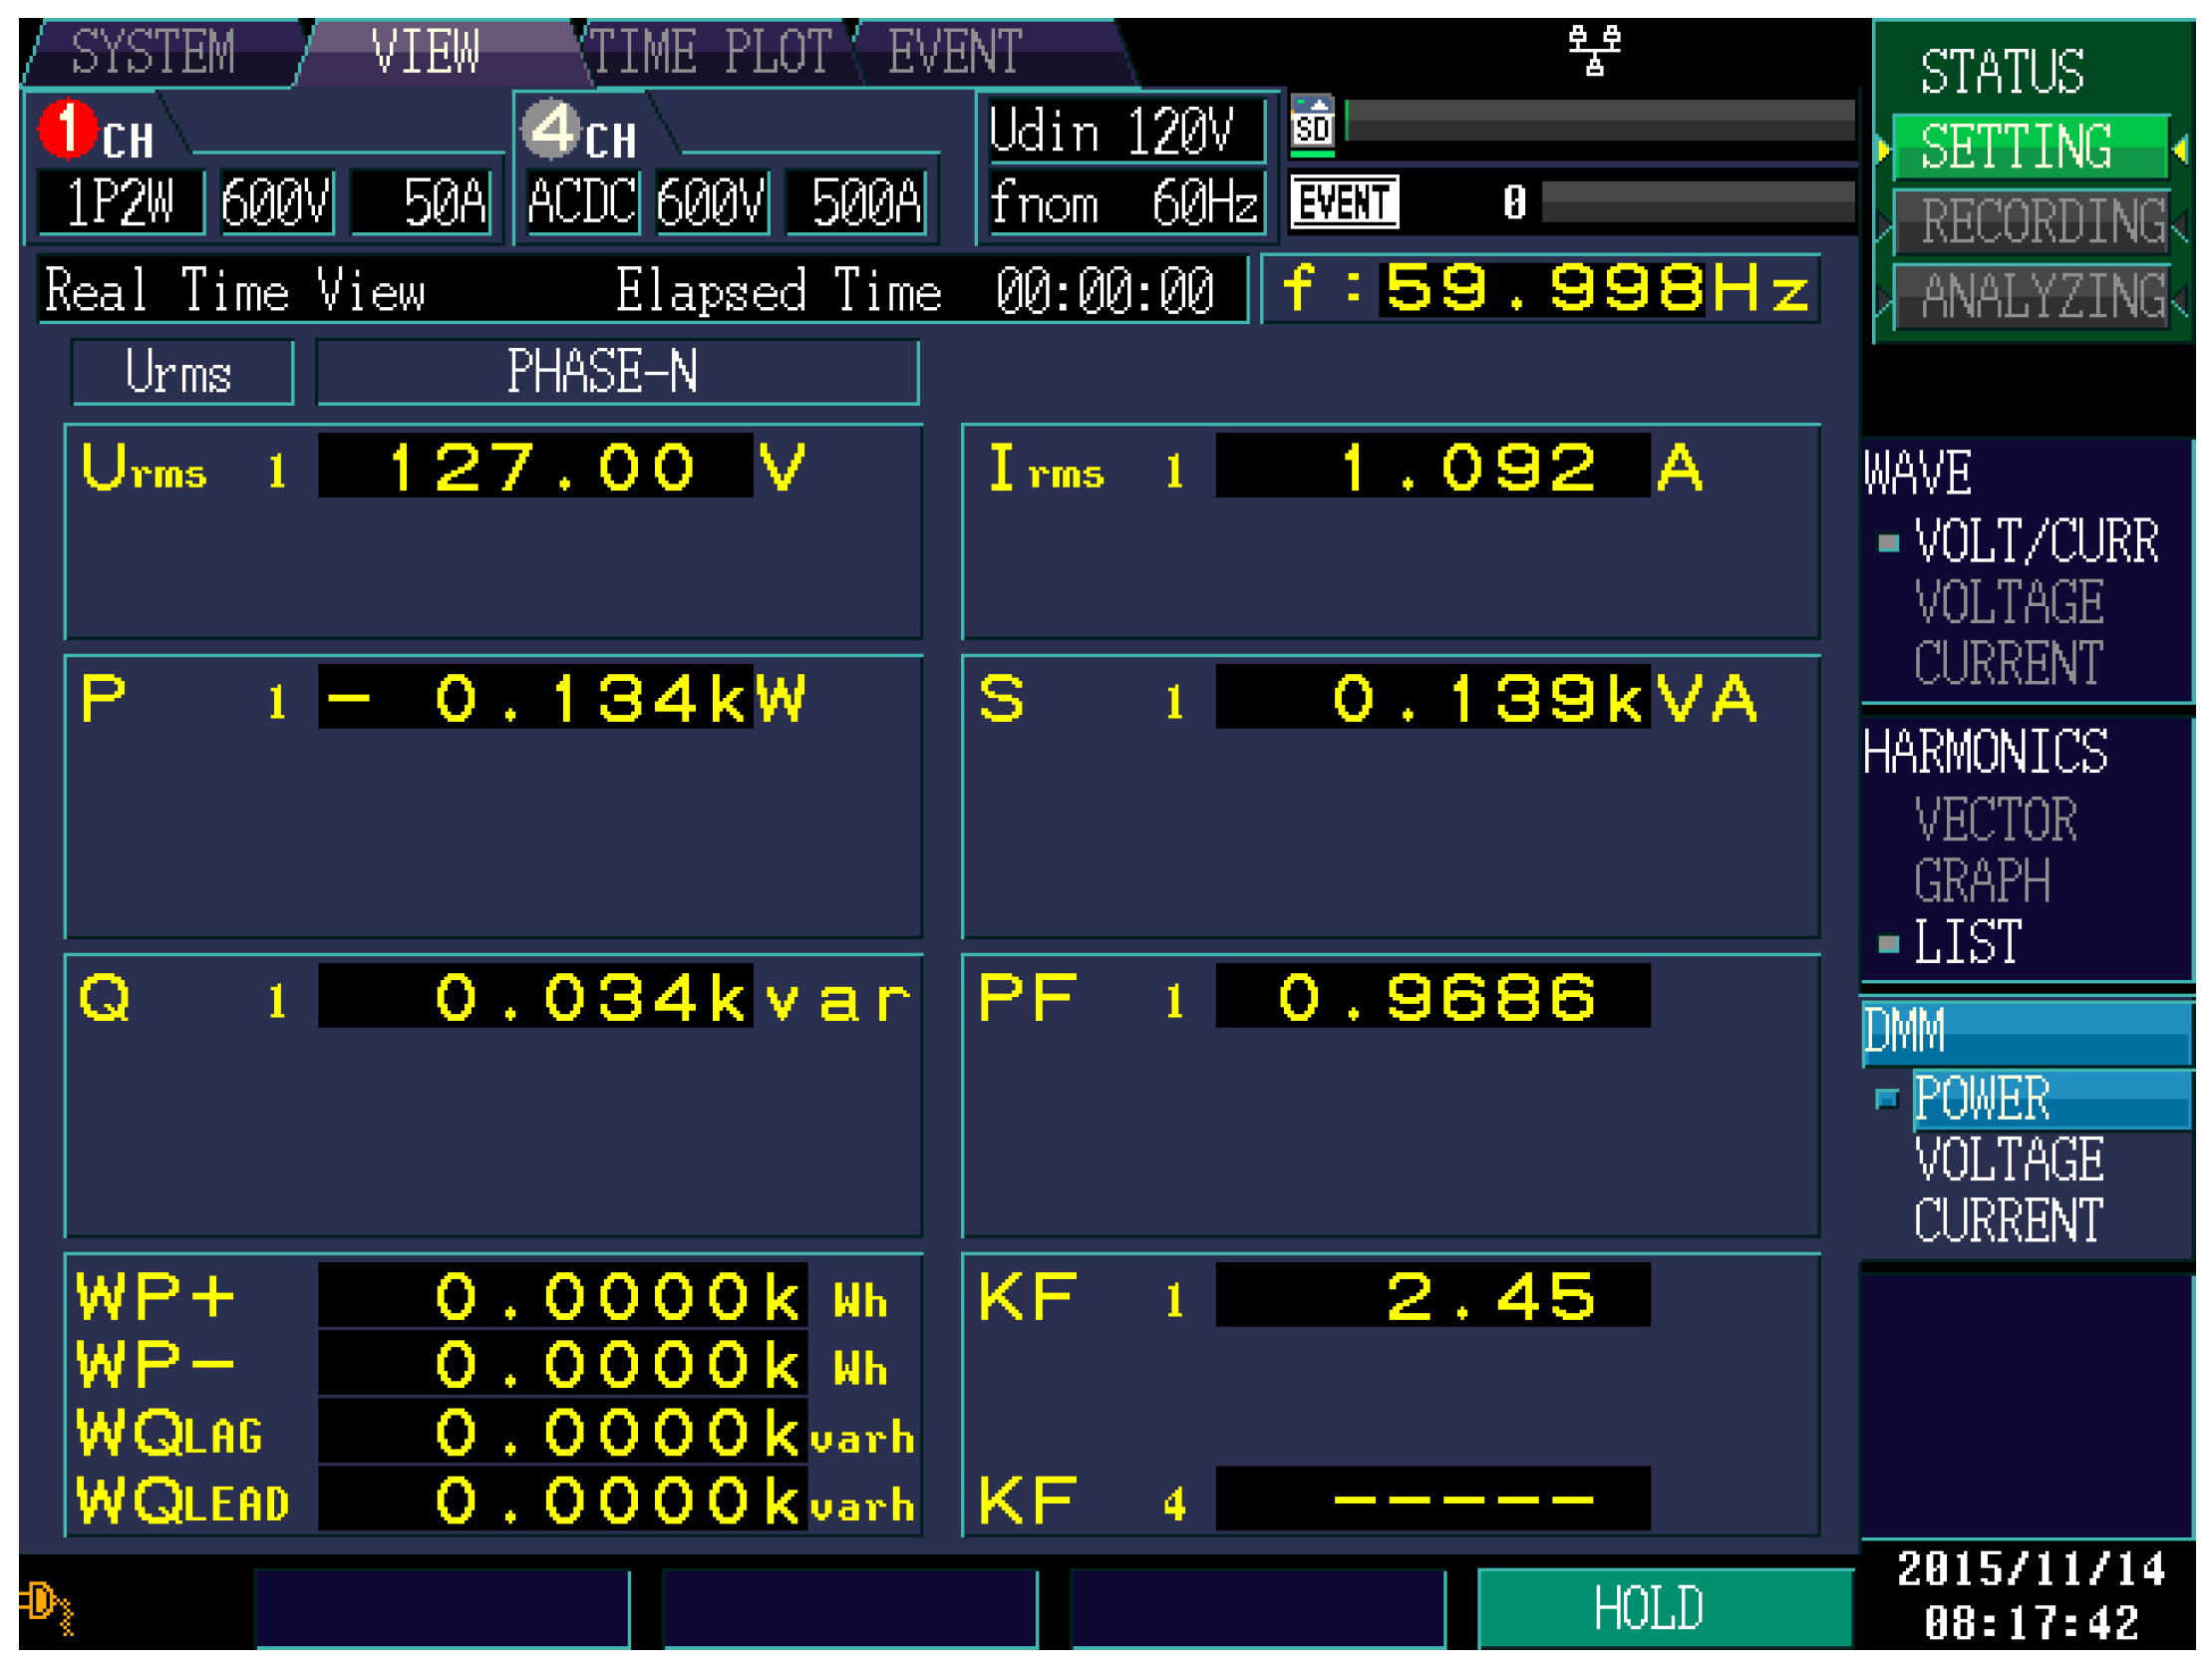This screenshot has height=1668, width=2212.
Task: Select the SETTING status button
Action: [2030, 147]
